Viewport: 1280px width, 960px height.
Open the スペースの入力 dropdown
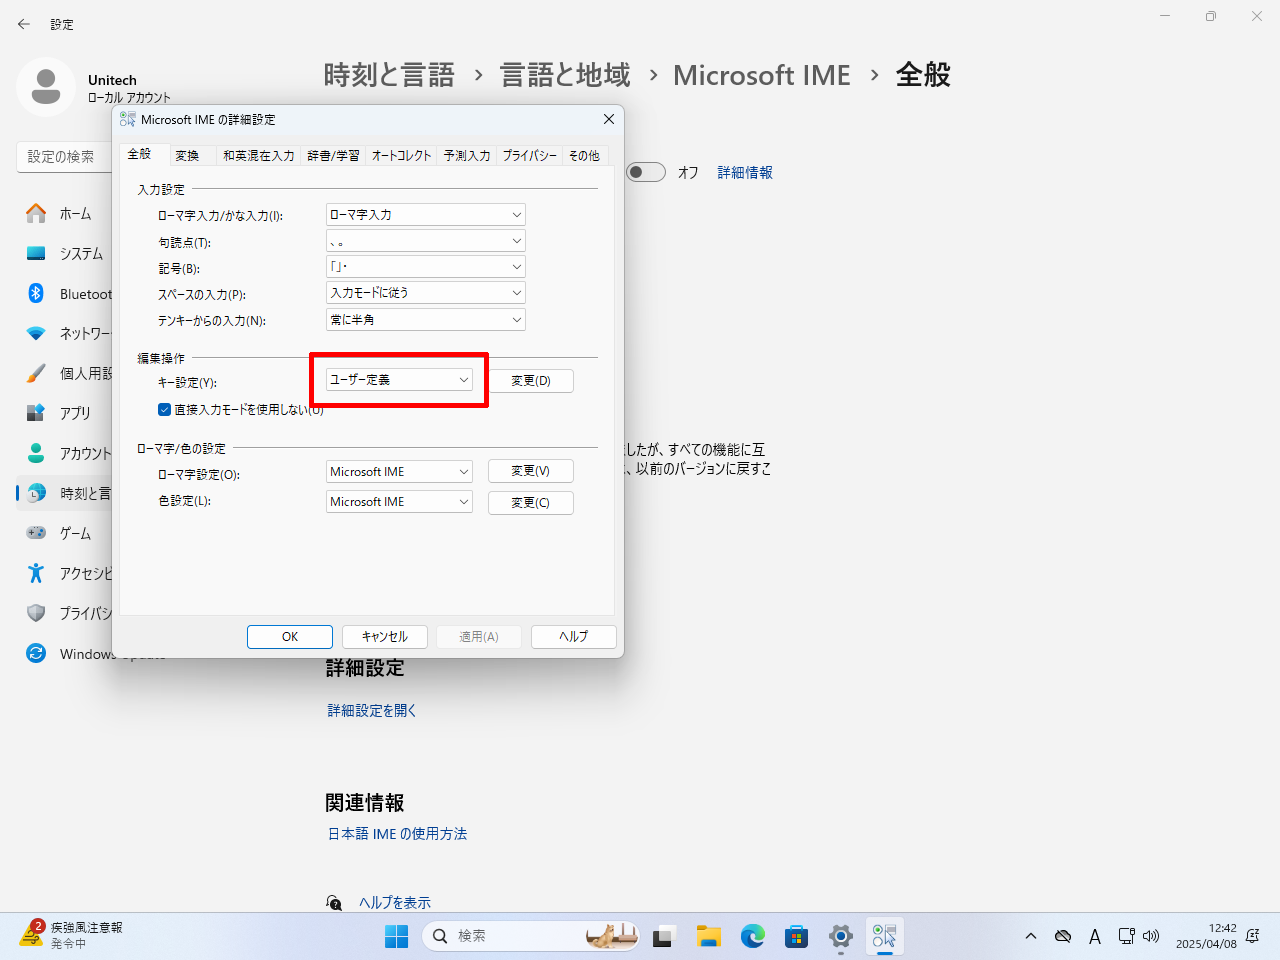point(426,293)
